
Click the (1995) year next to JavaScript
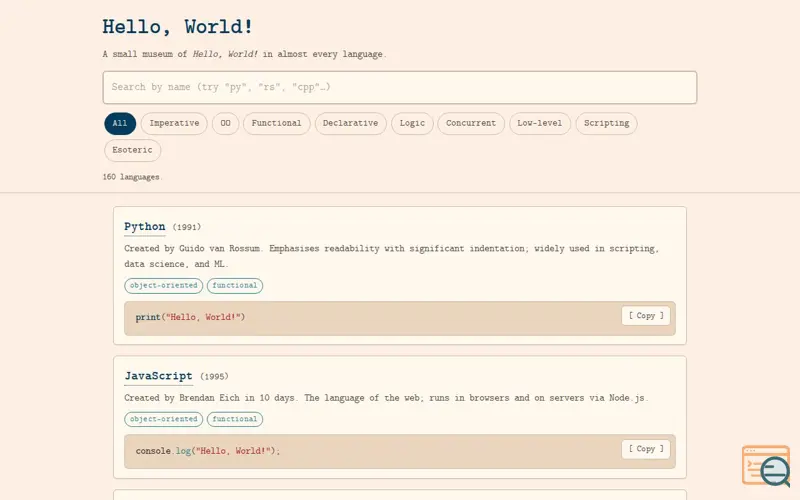tap(214, 377)
